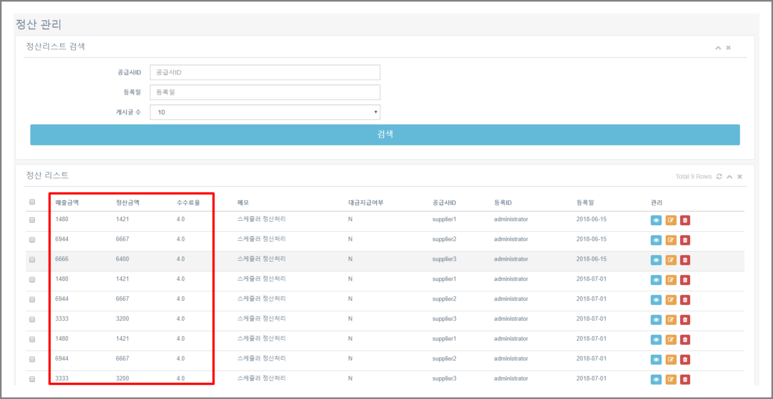773x399 pixels.
Task: Click the red trash icon for supplier2 2018-06-15
Action: pyautogui.click(x=685, y=240)
